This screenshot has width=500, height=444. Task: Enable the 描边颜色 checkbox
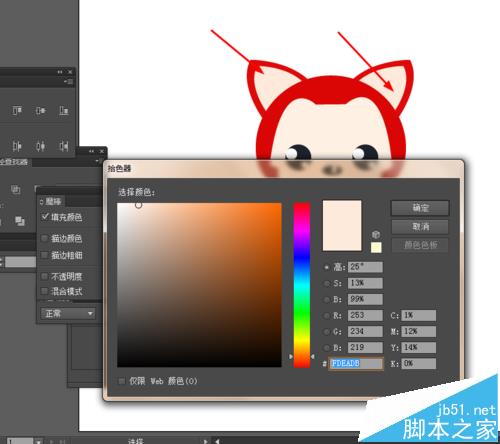pyautogui.click(x=44, y=238)
